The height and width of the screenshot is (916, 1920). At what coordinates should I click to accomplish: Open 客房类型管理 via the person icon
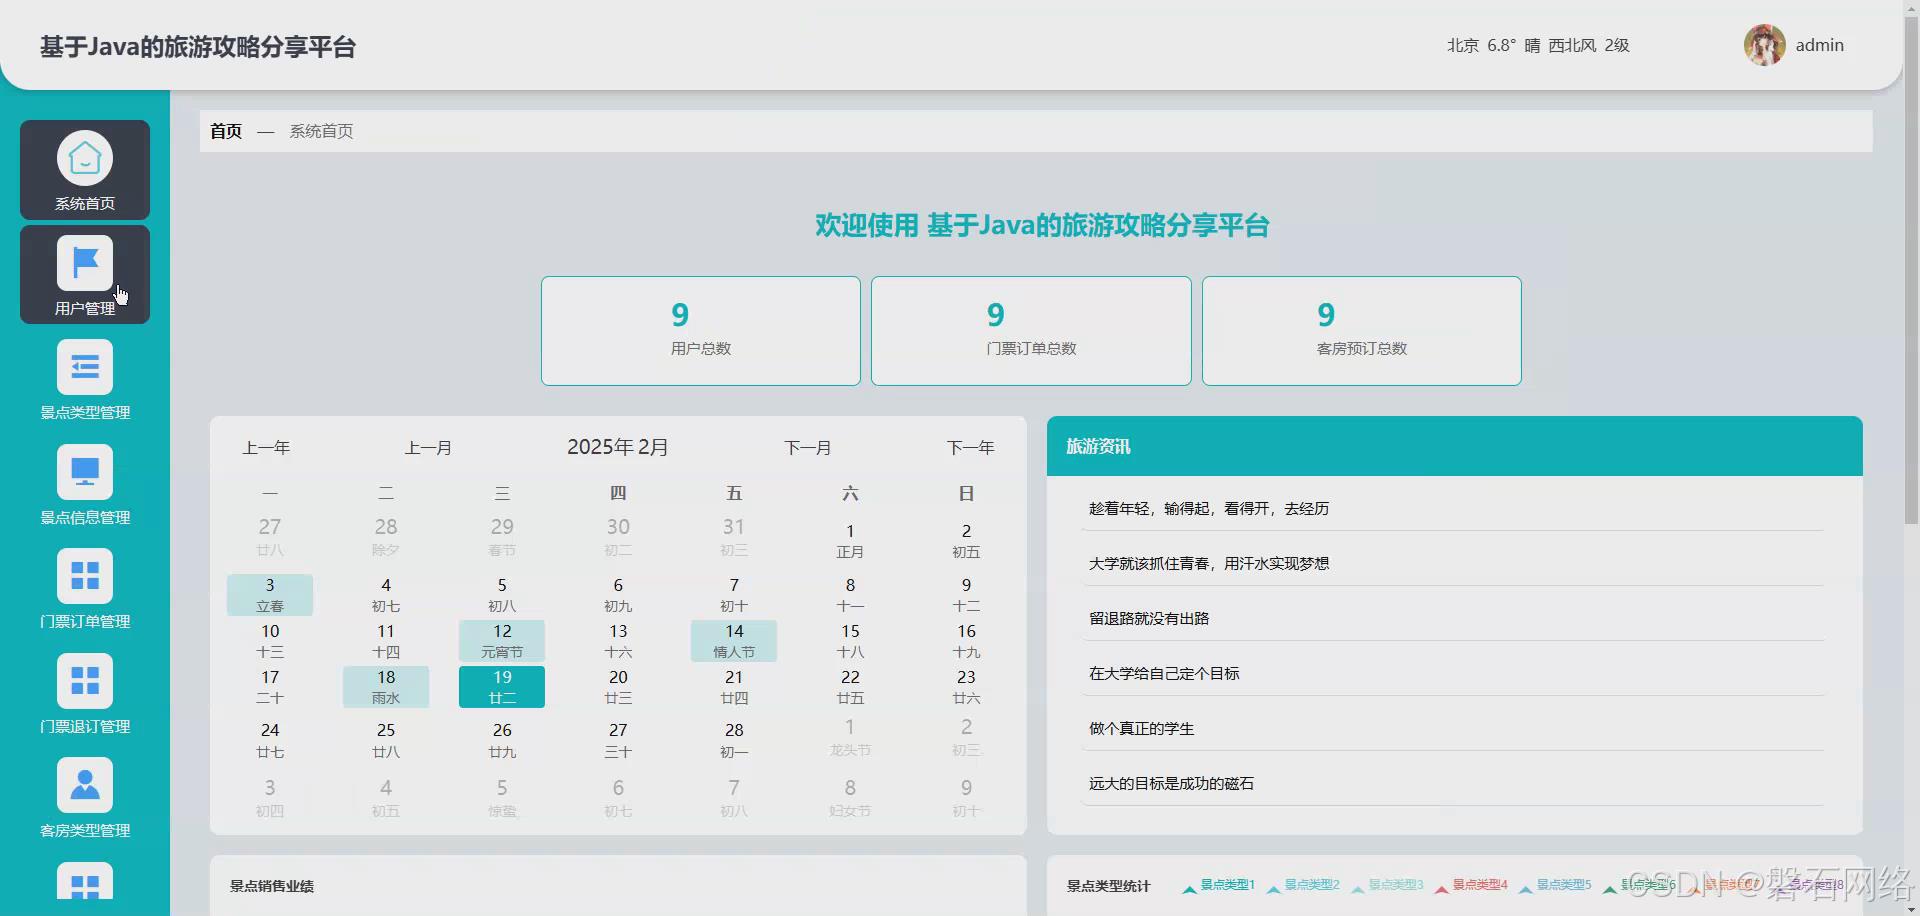[84, 786]
